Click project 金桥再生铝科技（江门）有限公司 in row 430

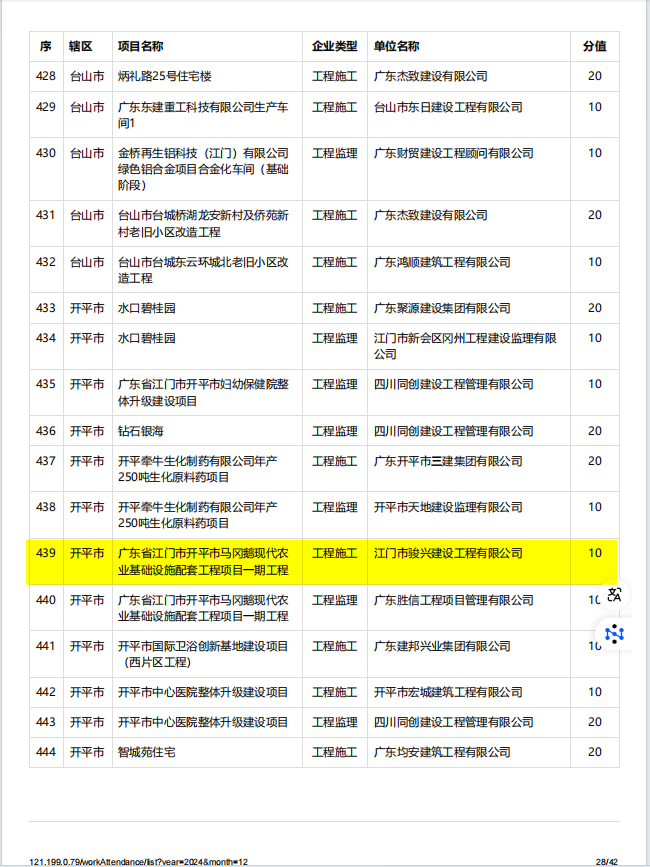(203, 169)
